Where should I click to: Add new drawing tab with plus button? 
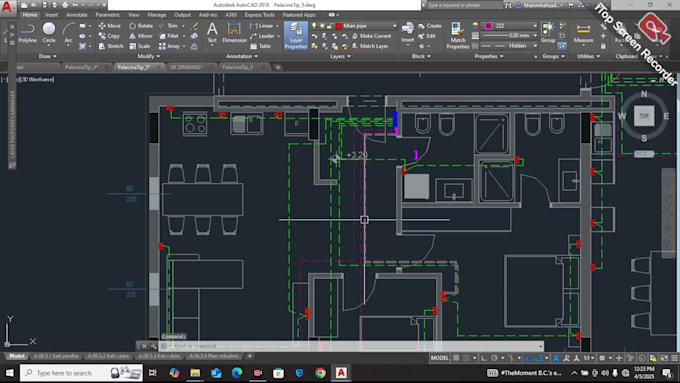(278, 67)
